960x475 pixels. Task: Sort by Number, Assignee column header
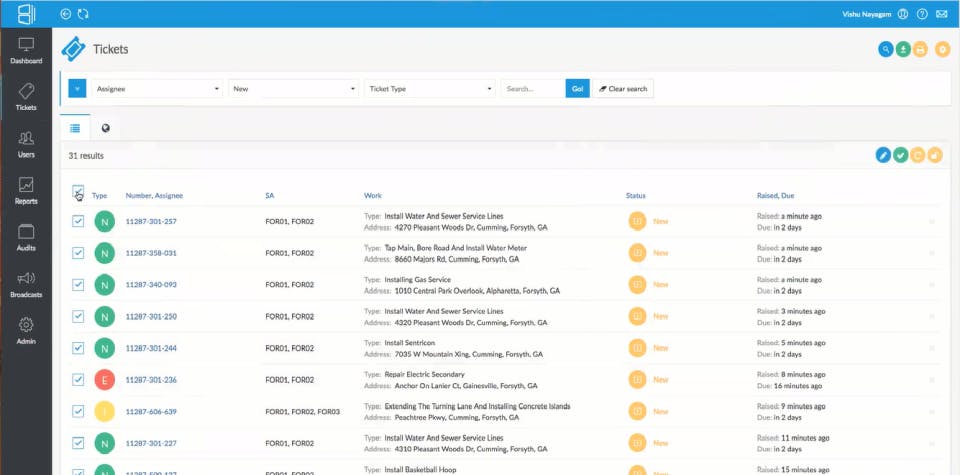pyautogui.click(x=154, y=196)
